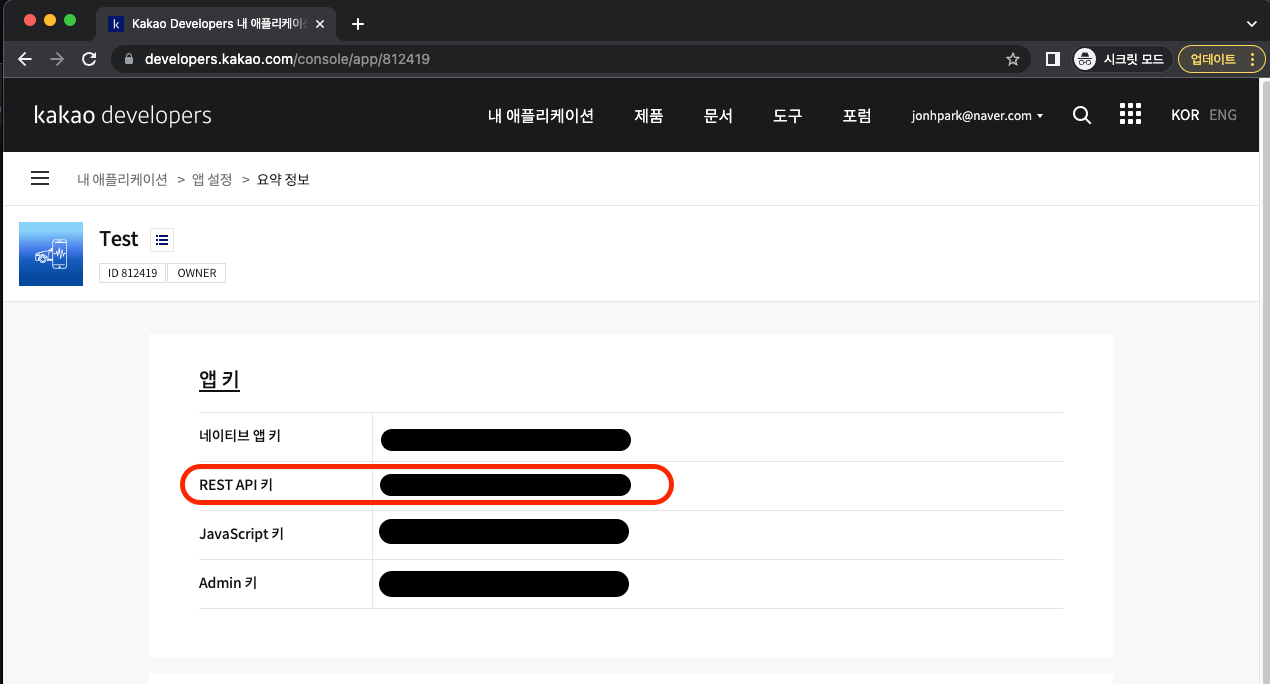Toggle the browser side panel icon
The image size is (1270, 684).
pyautogui.click(x=1052, y=59)
